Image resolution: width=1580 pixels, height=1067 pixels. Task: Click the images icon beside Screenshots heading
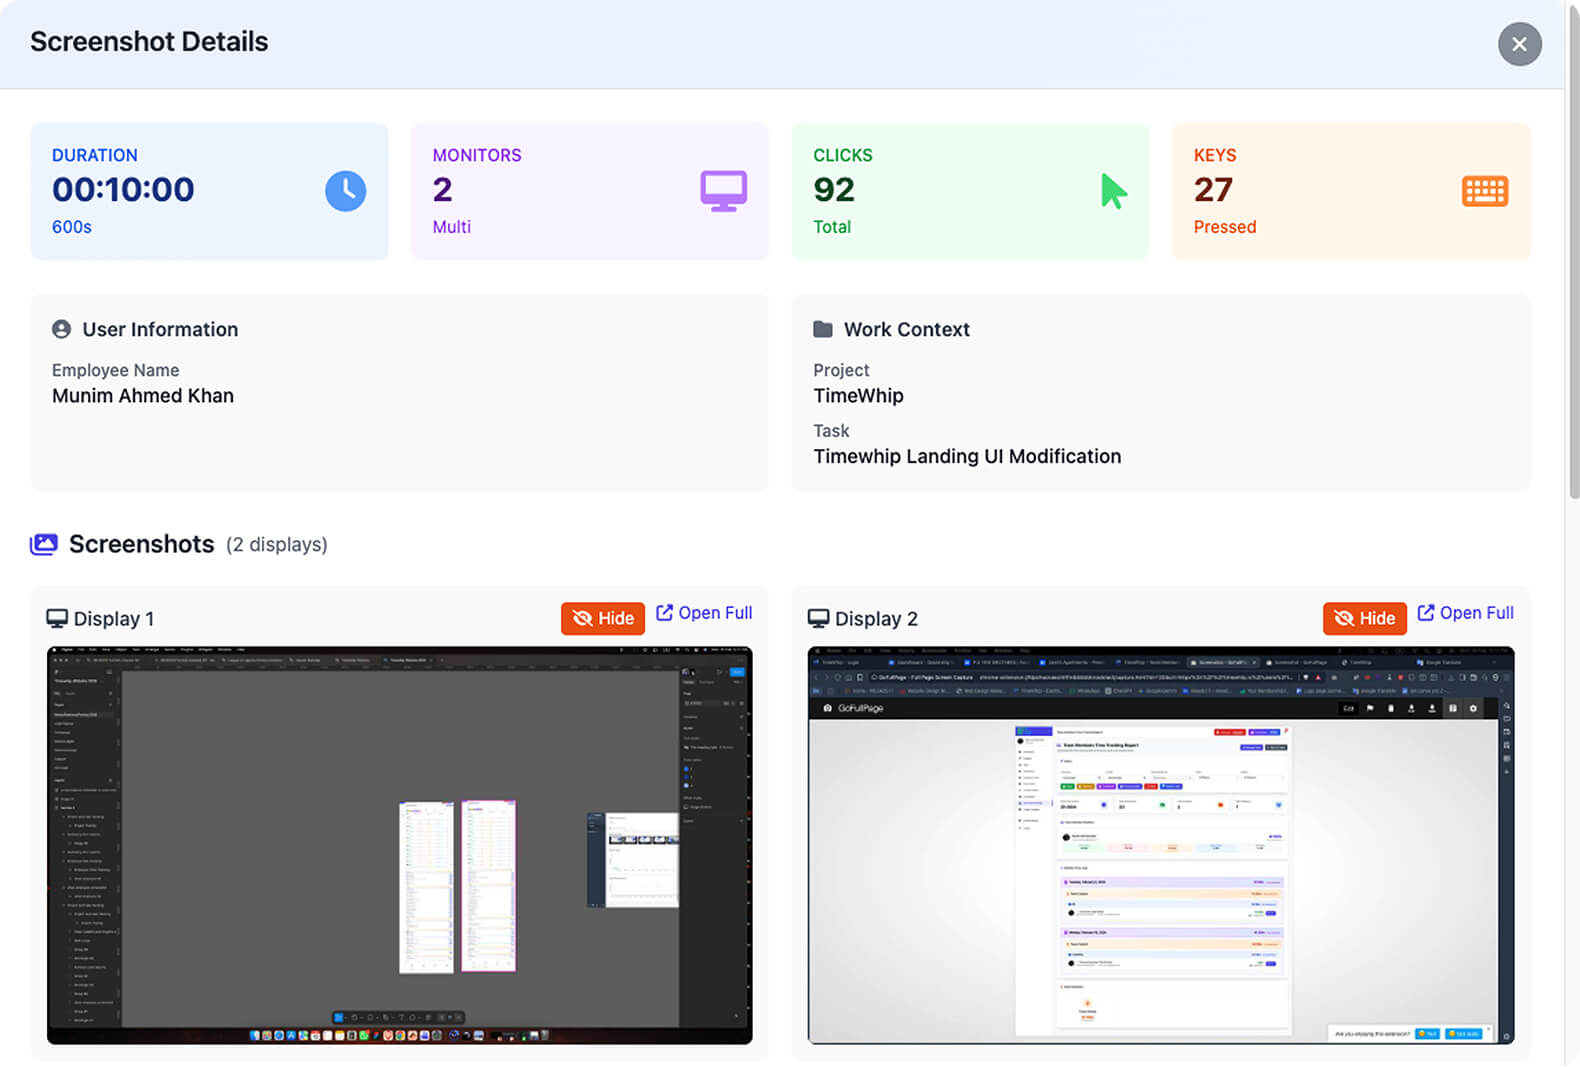pos(44,544)
